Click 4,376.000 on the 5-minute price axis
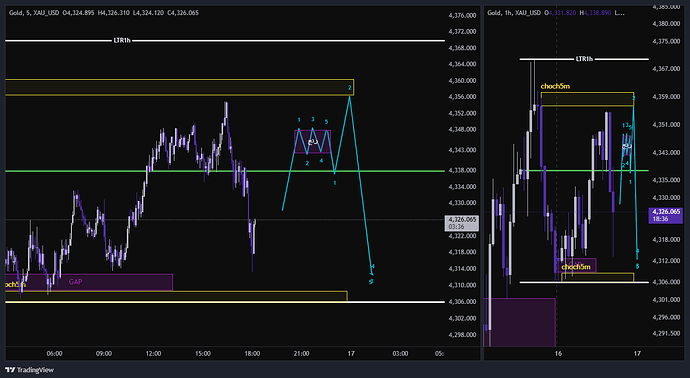Image resolution: width=690 pixels, height=378 pixels. [462, 15]
